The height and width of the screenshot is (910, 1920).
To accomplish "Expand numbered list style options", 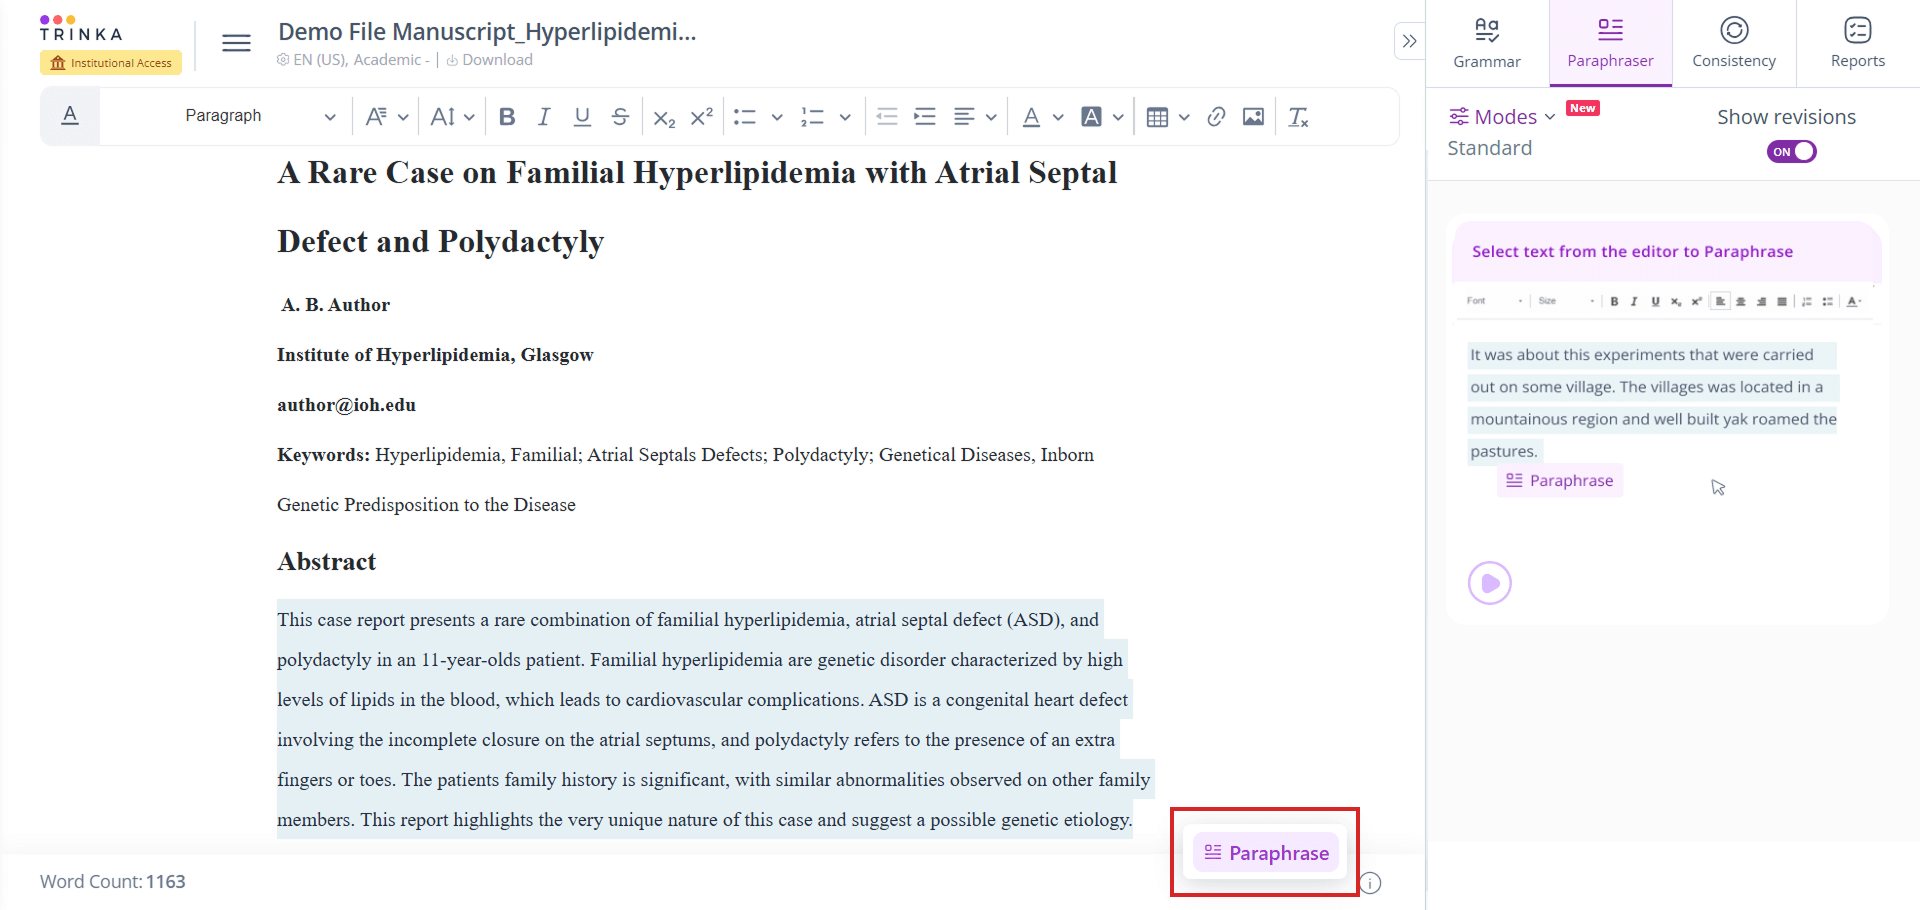I will pos(845,117).
